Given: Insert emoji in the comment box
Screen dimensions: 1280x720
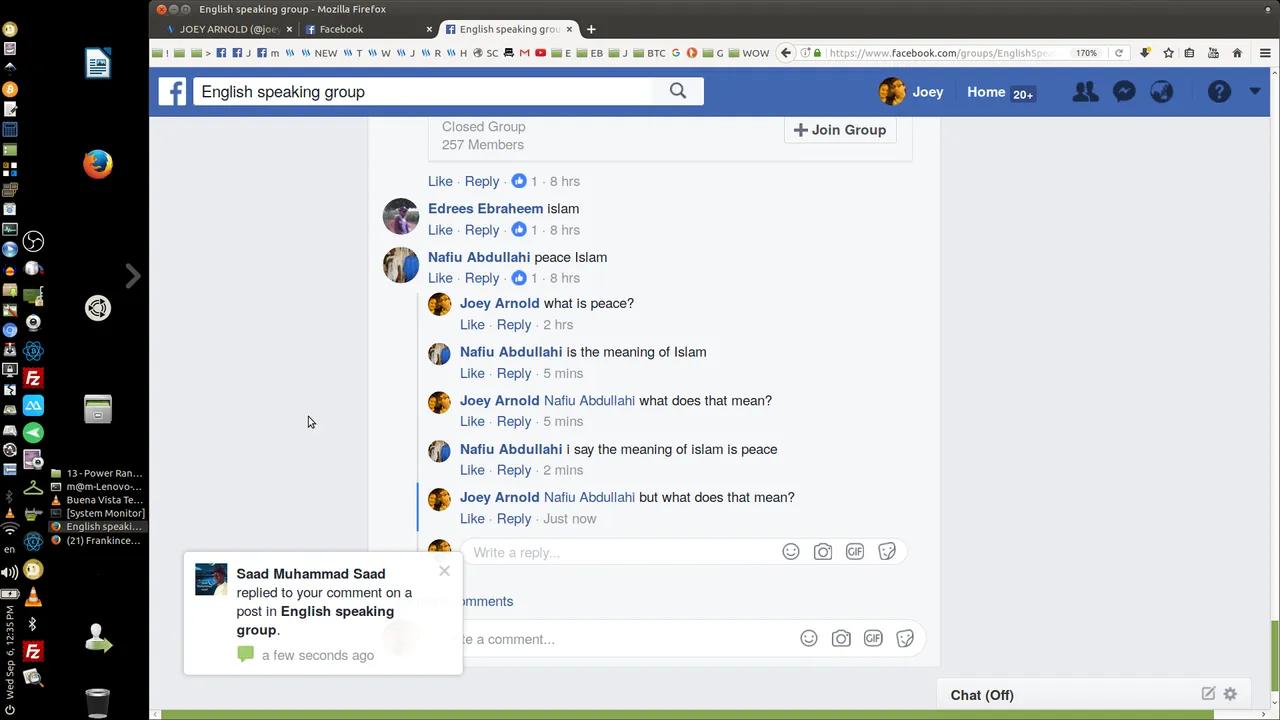Looking at the screenshot, I should click(809, 639).
